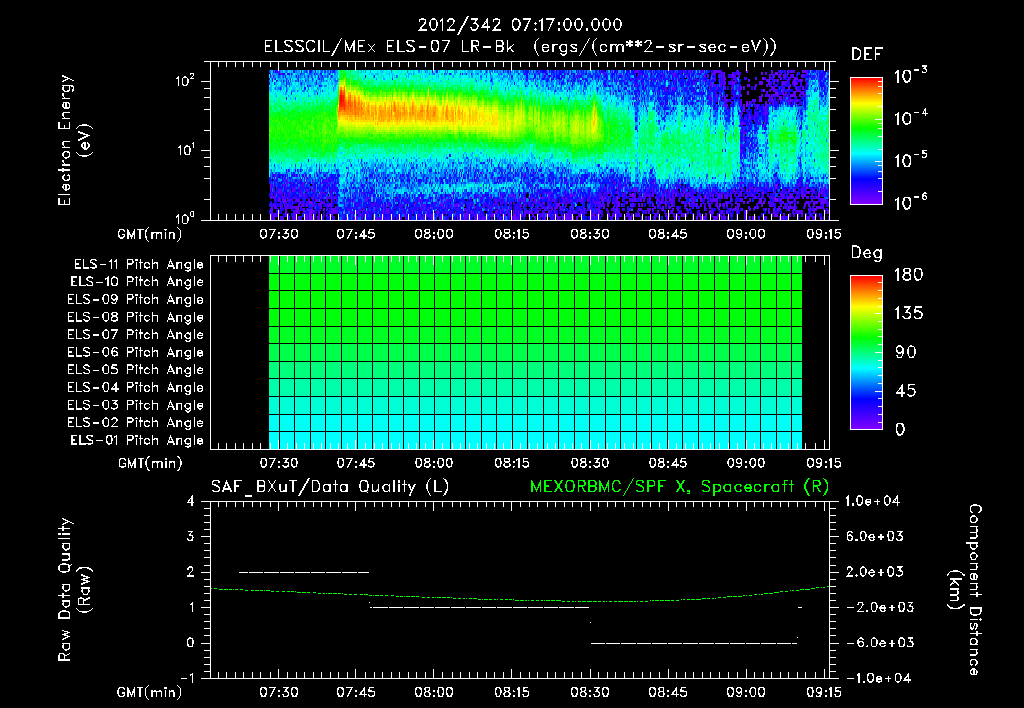Select the ELS-05 Pitch Angle row label

pos(136,370)
